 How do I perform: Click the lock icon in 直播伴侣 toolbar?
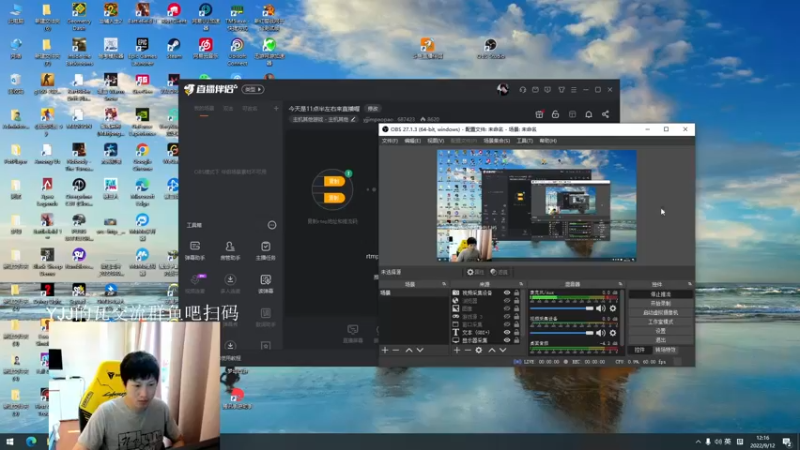click(556, 114)
